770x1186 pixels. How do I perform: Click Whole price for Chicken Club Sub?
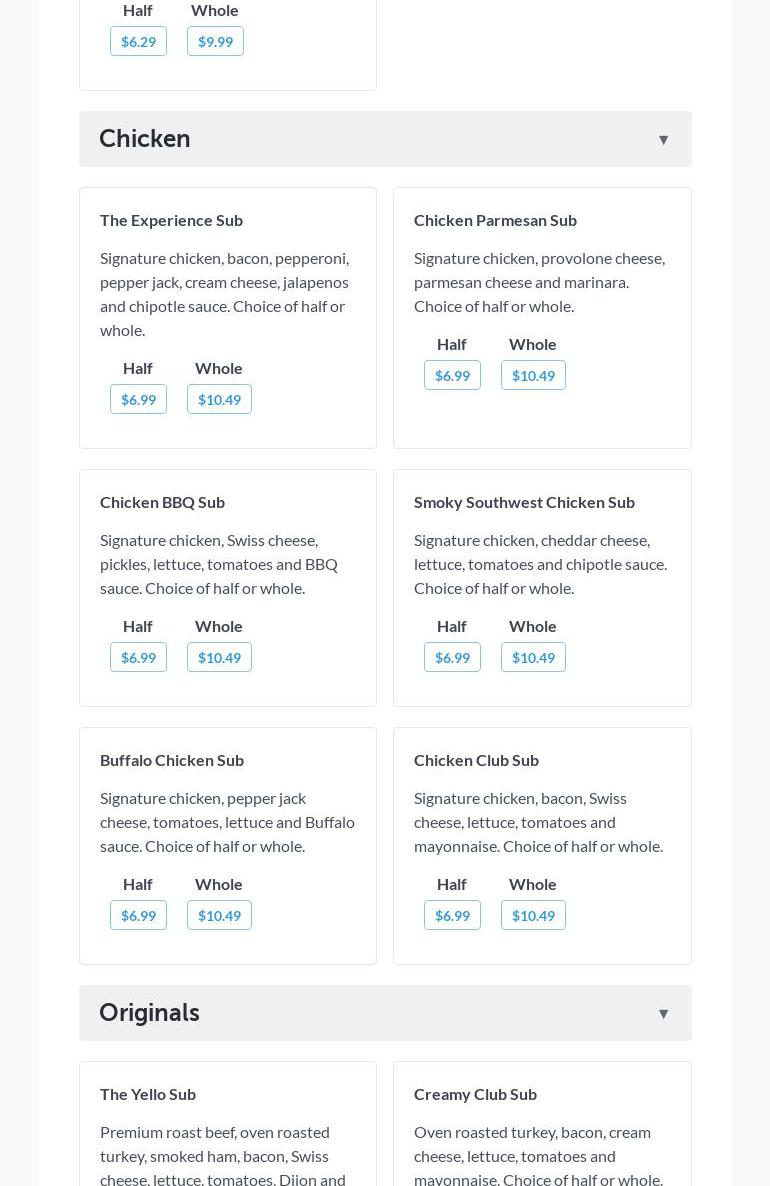click(533, 915)
